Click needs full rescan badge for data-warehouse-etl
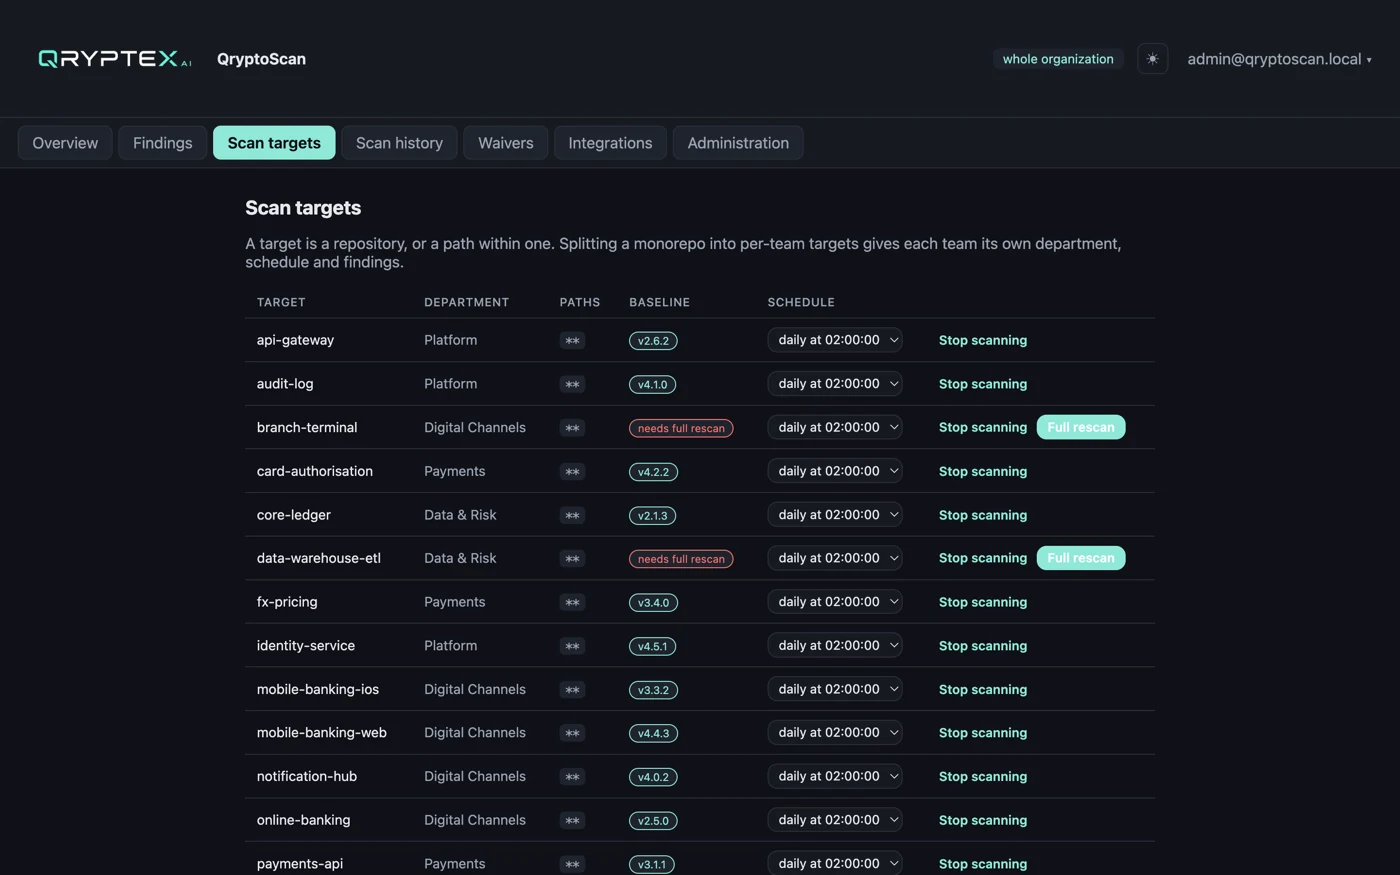 (681, 559)
